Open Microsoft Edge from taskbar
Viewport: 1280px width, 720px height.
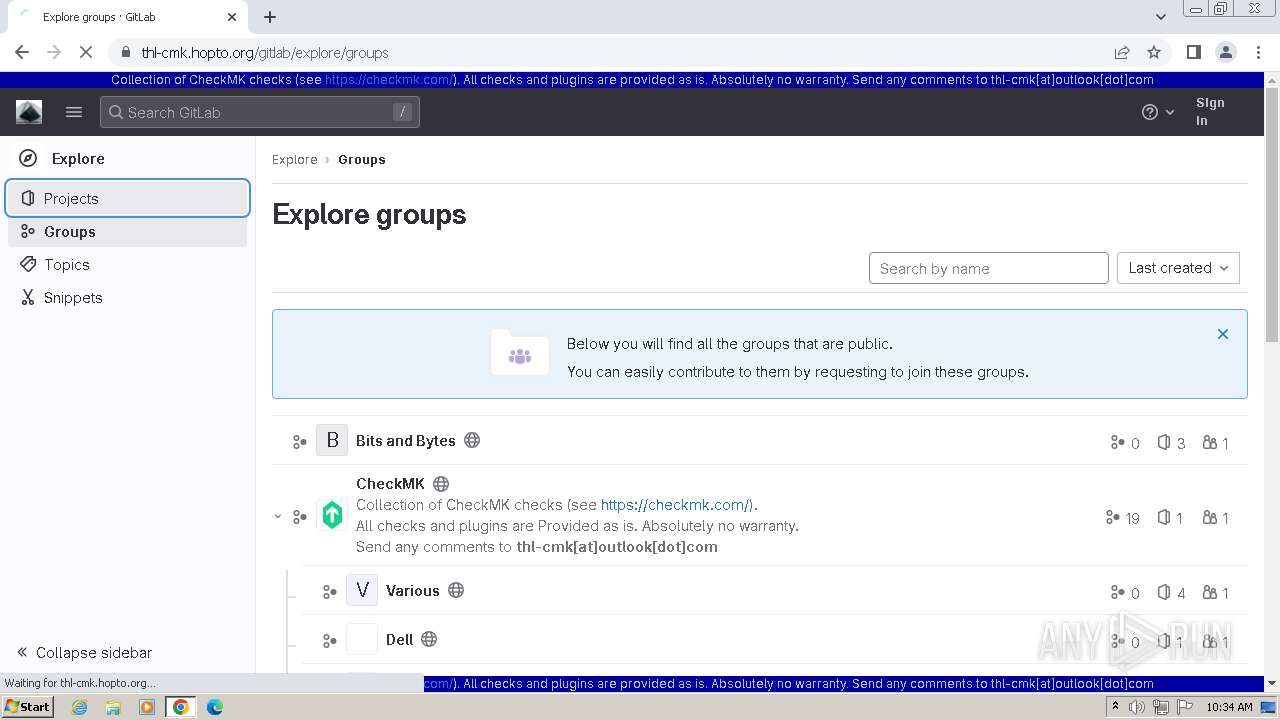(x=214, y=707)
